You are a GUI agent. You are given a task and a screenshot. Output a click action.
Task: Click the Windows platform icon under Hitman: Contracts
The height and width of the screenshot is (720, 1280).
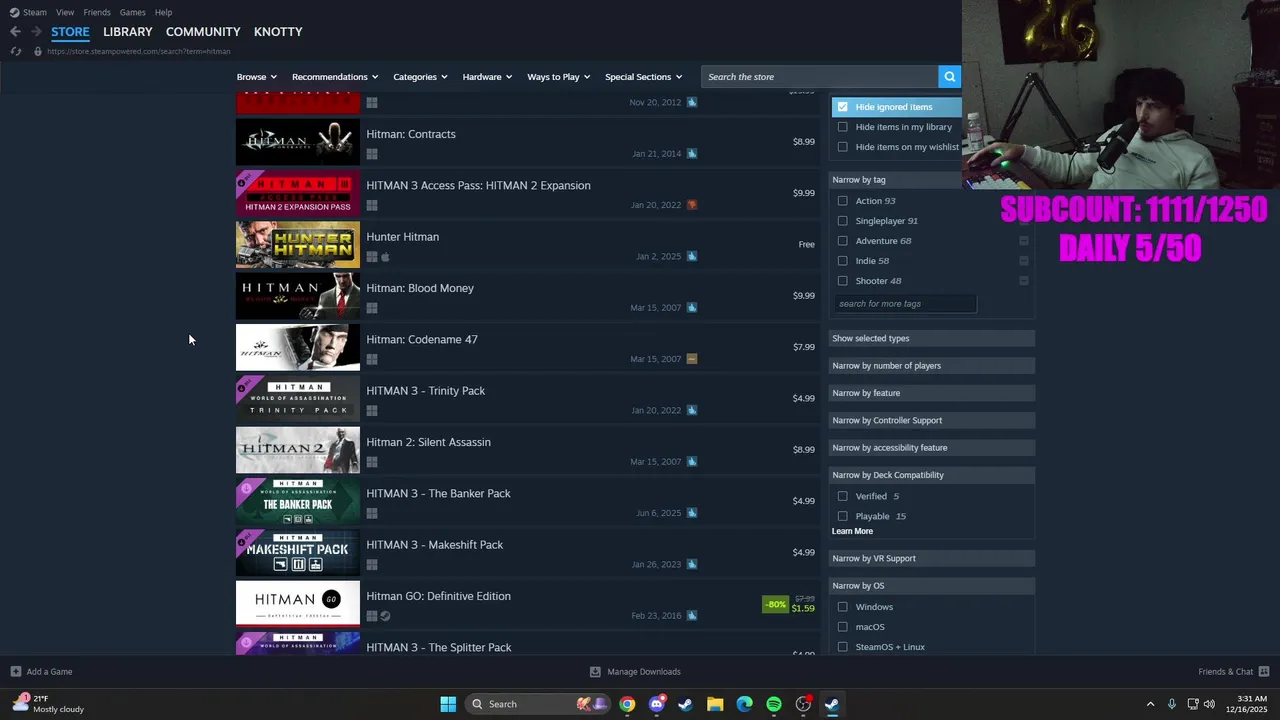tap(372, 154)
